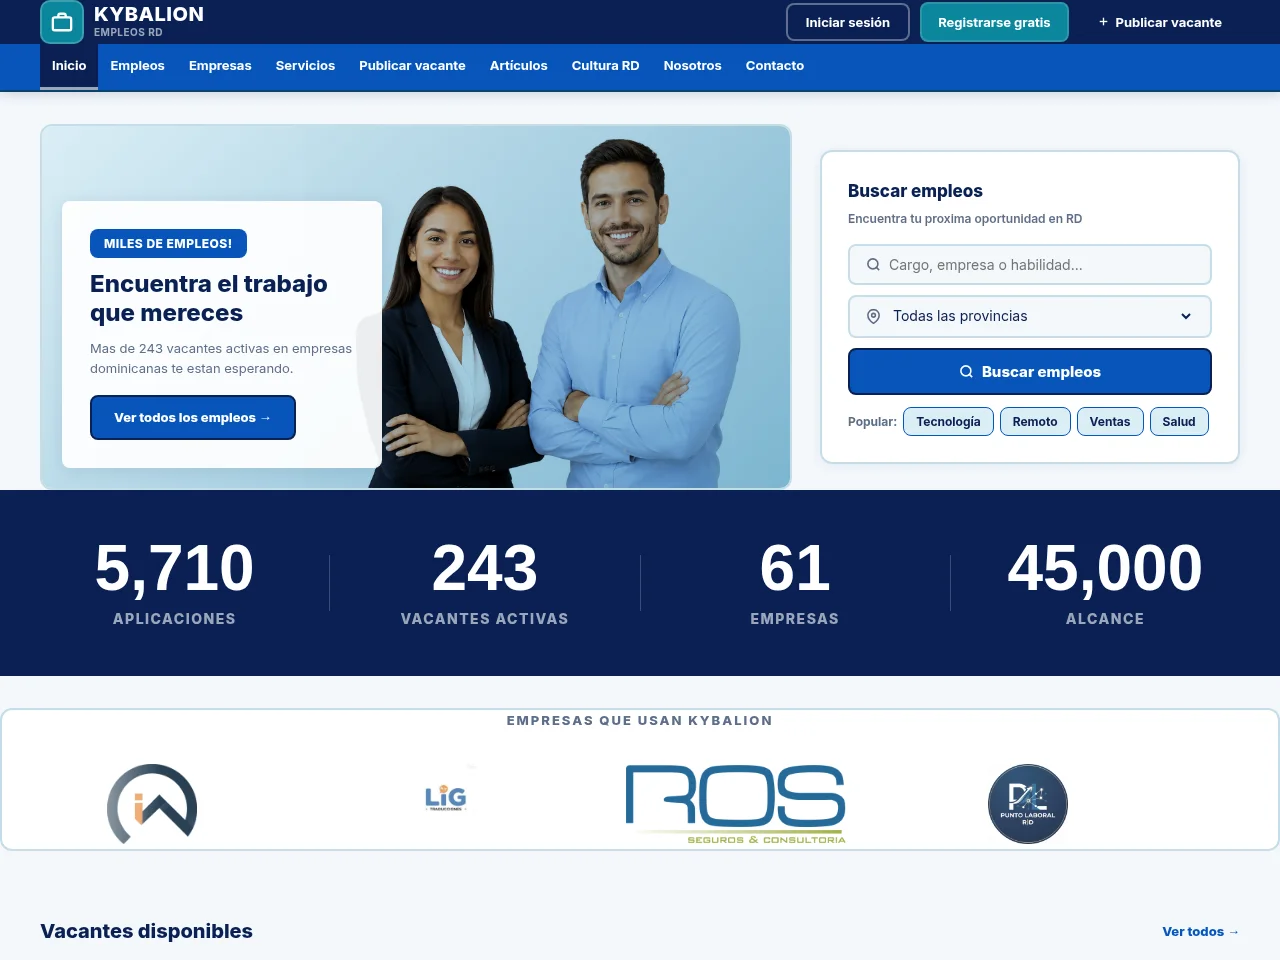The height and width of the screenshot is (960, 1280).
Task: Go to the Inicio tab
Action: coord(69,66)
